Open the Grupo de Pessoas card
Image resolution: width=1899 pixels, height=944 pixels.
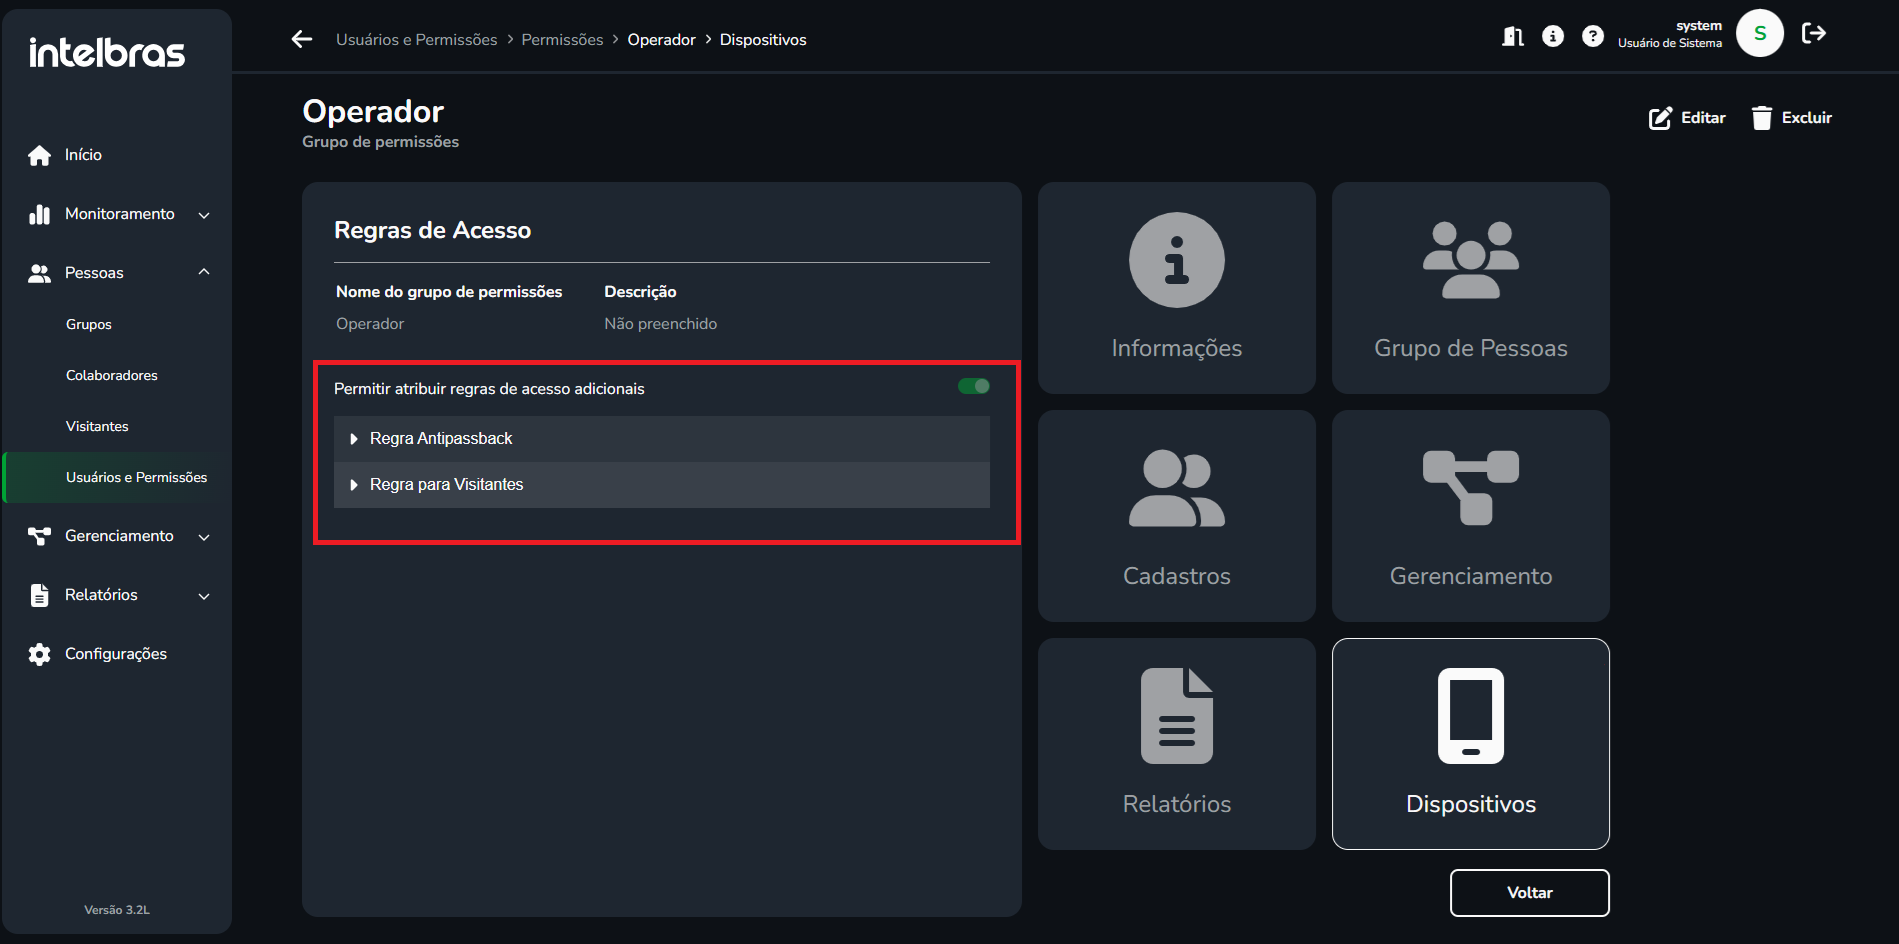pyautogui.click(x=1470, y=288)
